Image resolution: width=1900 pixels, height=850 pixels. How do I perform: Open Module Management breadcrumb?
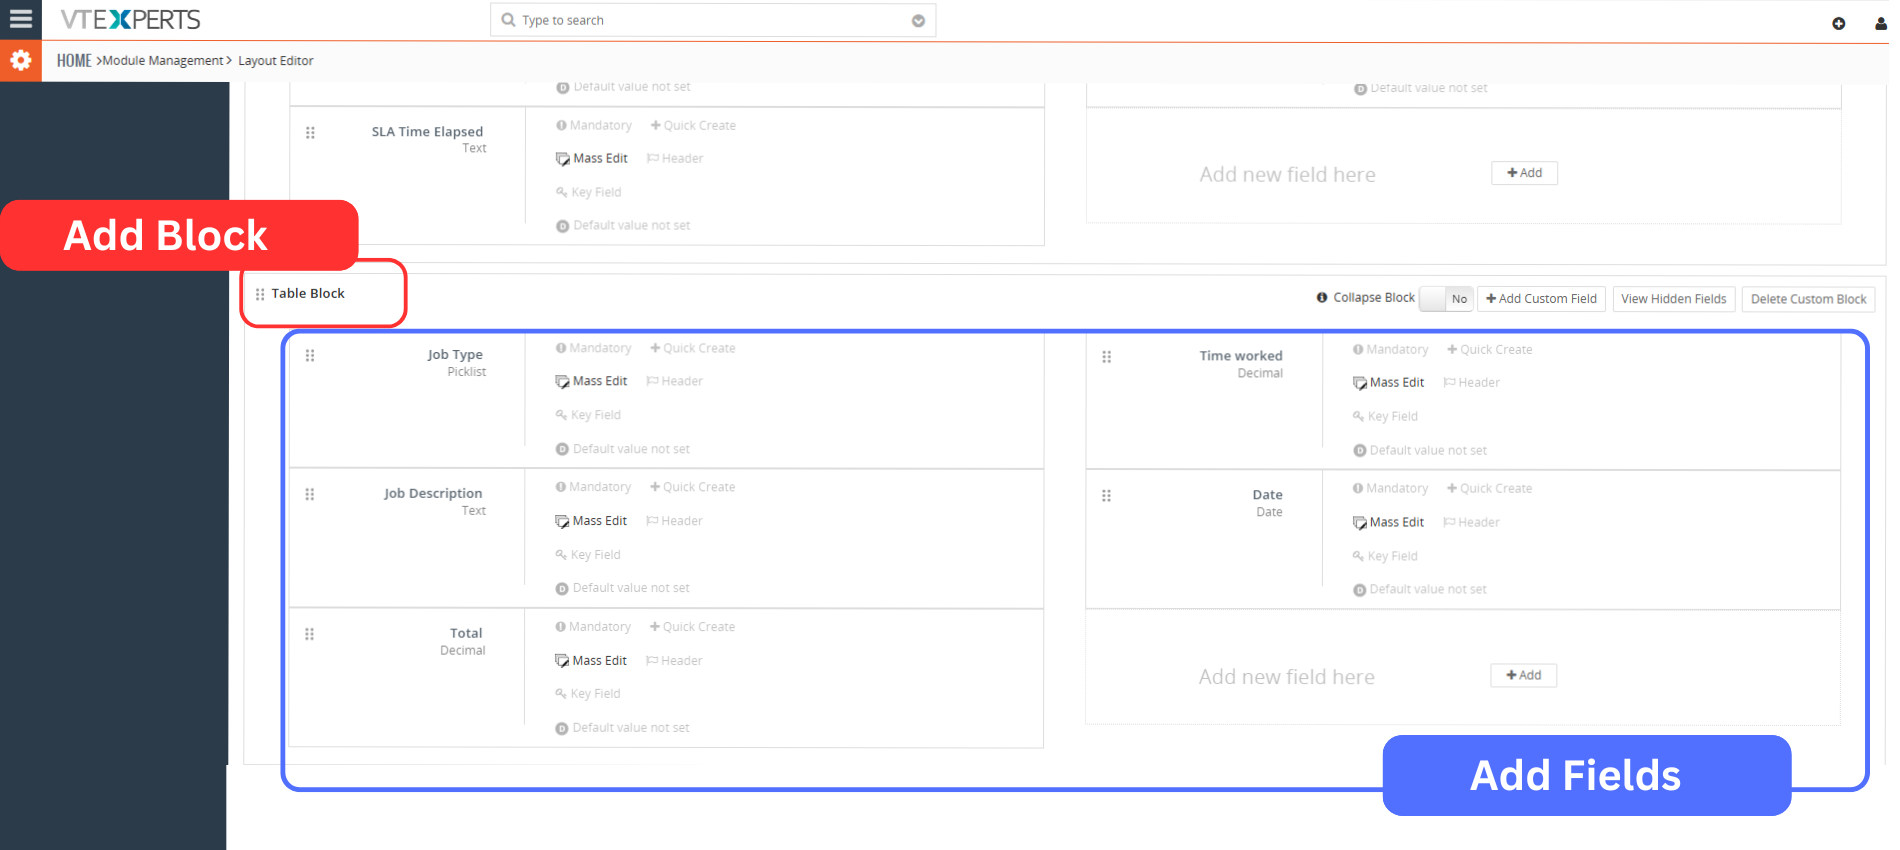(163, 61)
